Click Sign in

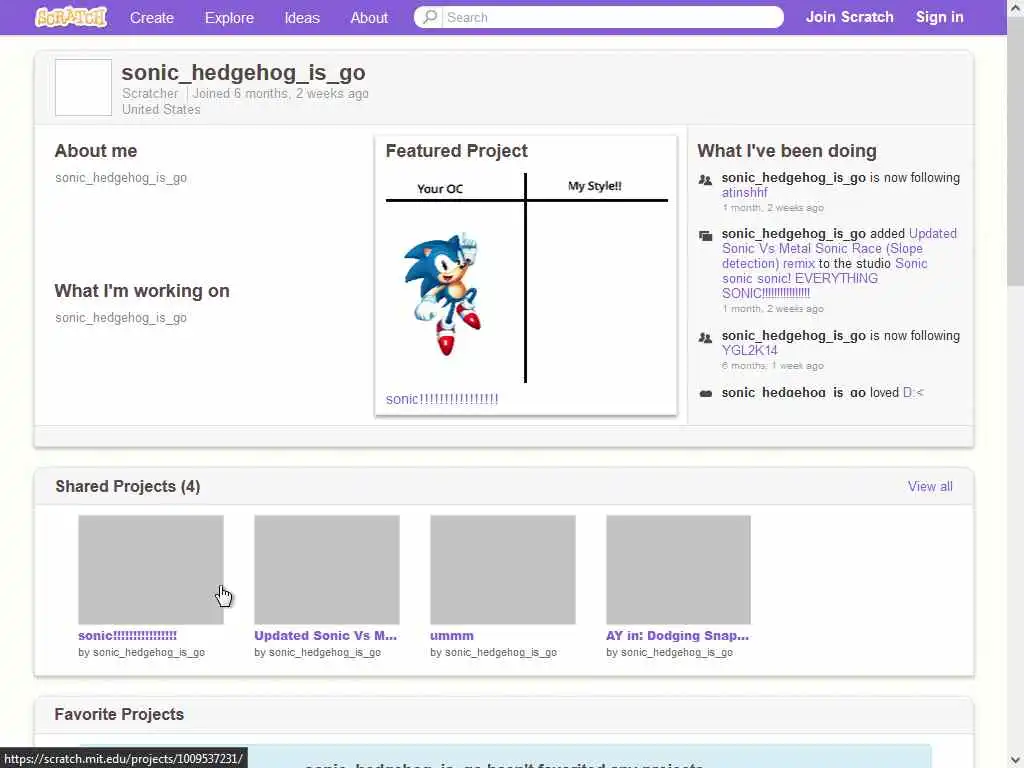point(940,17)
